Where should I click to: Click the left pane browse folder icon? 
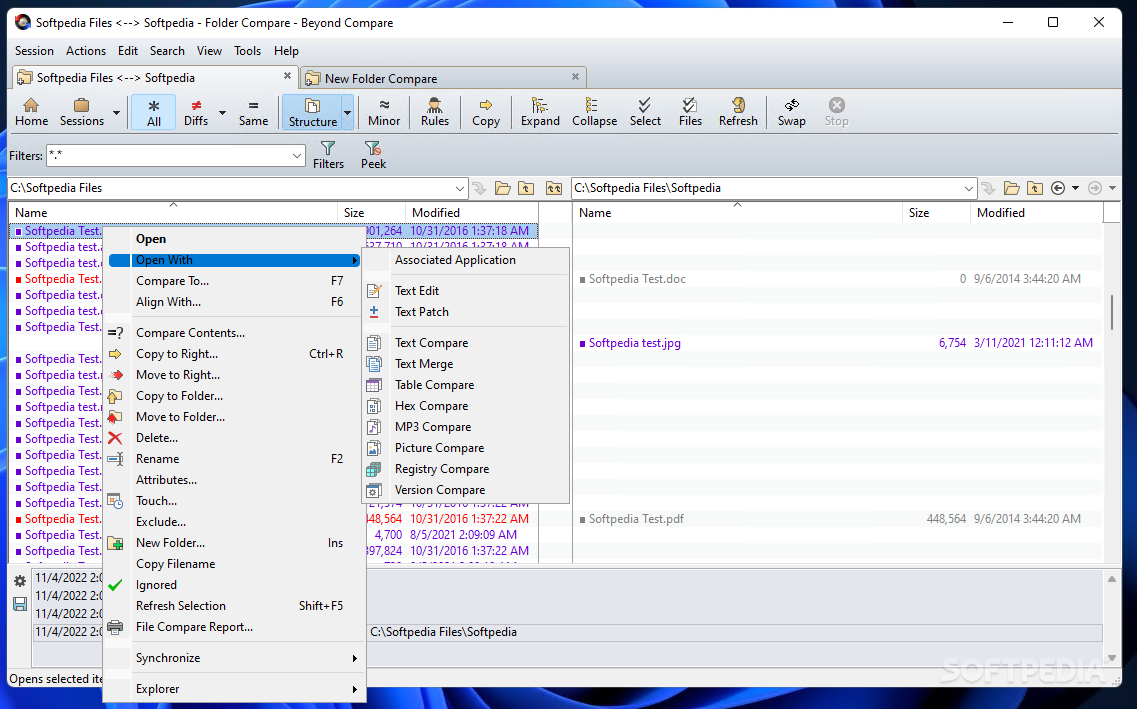coord(503,188)
